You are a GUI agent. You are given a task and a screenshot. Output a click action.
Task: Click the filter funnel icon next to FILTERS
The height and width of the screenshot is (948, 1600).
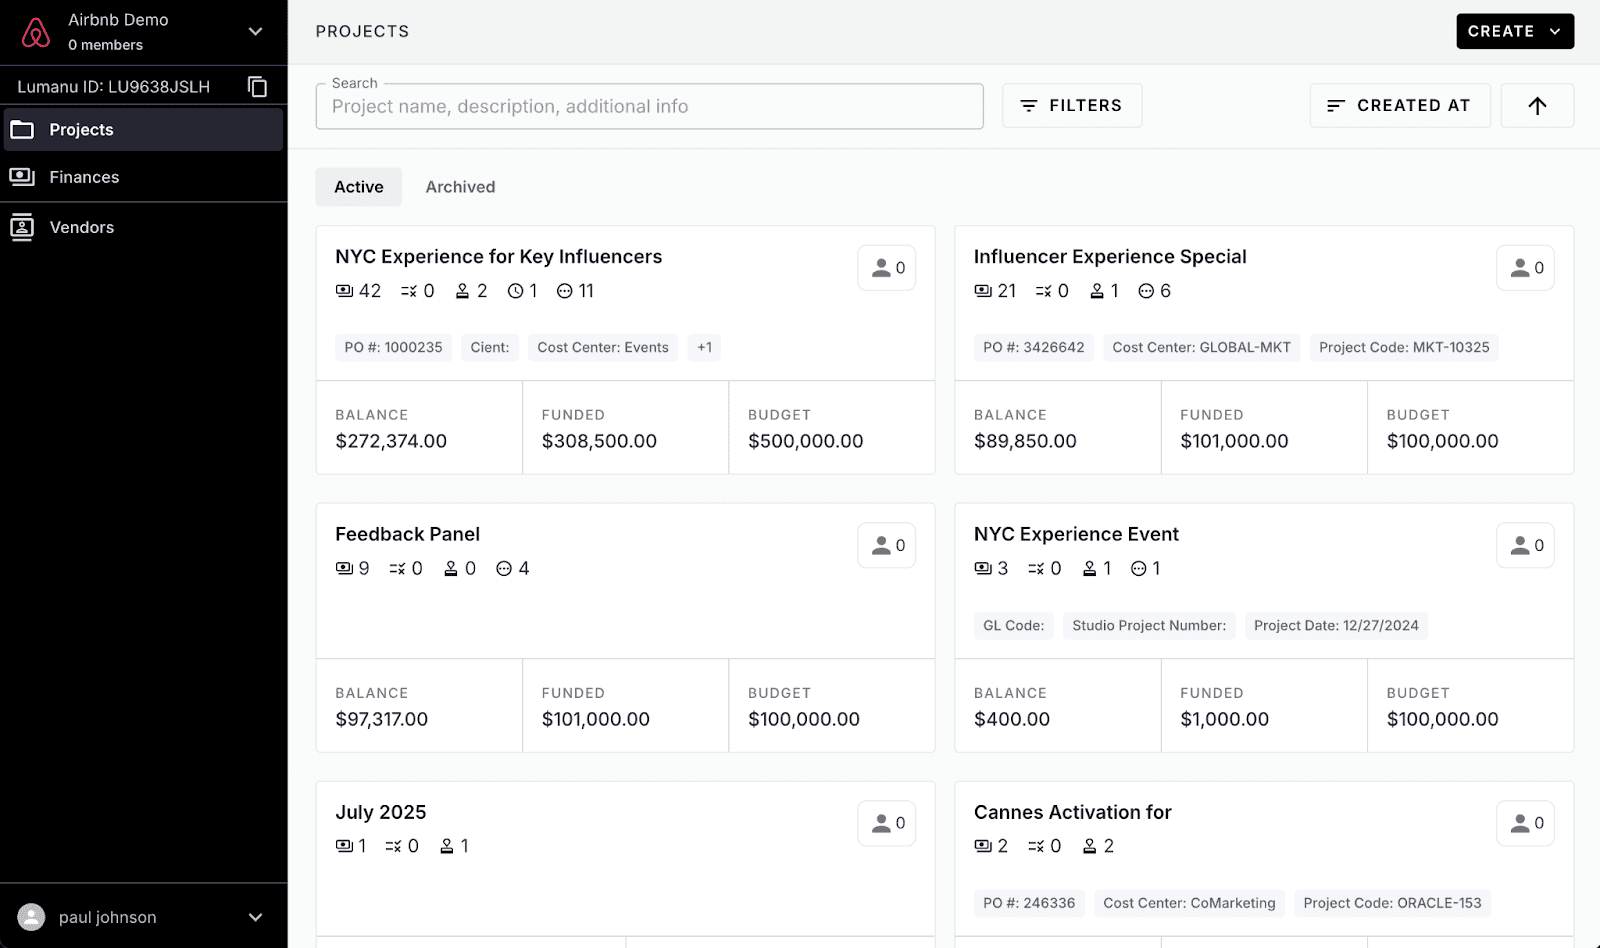tap(1030, 105)
